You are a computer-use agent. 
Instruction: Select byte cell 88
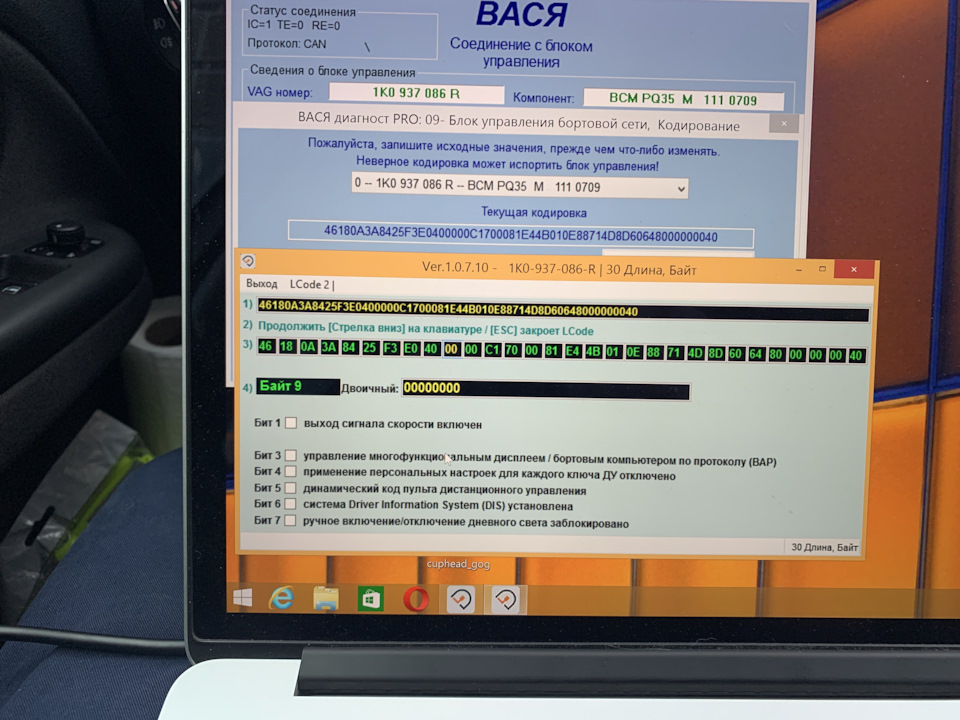[x=654, y=353]
